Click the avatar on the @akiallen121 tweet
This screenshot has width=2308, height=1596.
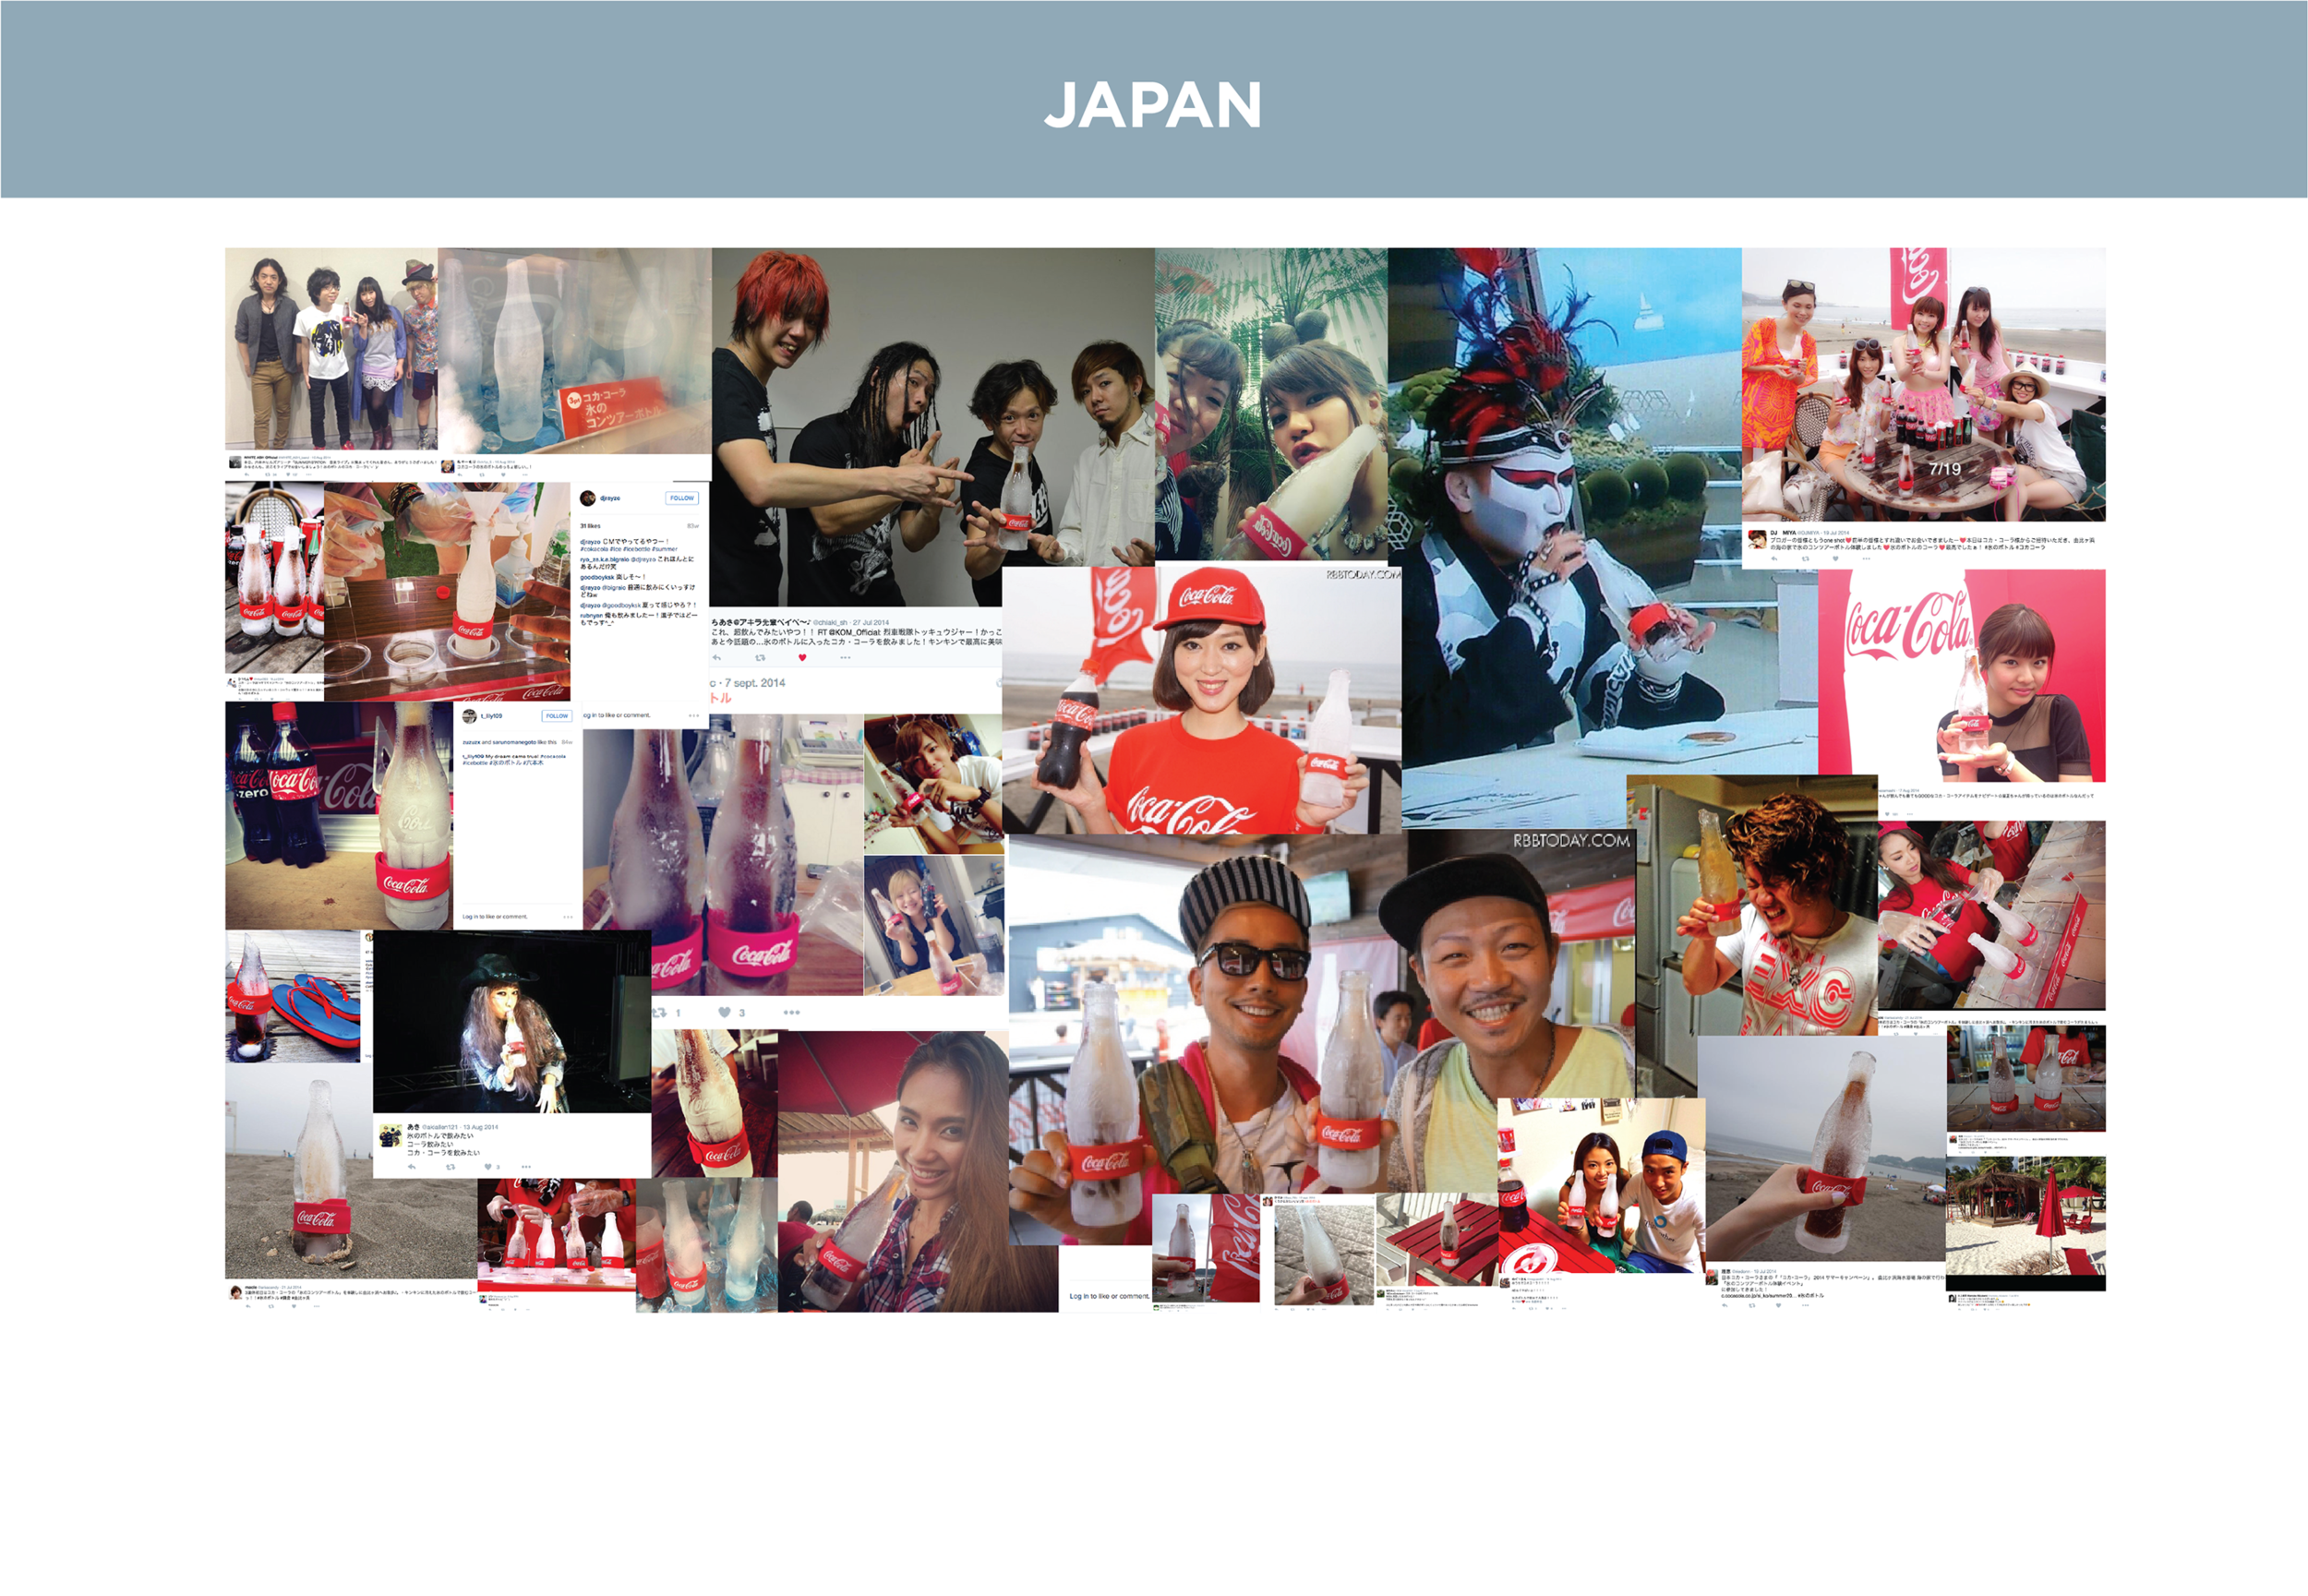point(390,1137)
